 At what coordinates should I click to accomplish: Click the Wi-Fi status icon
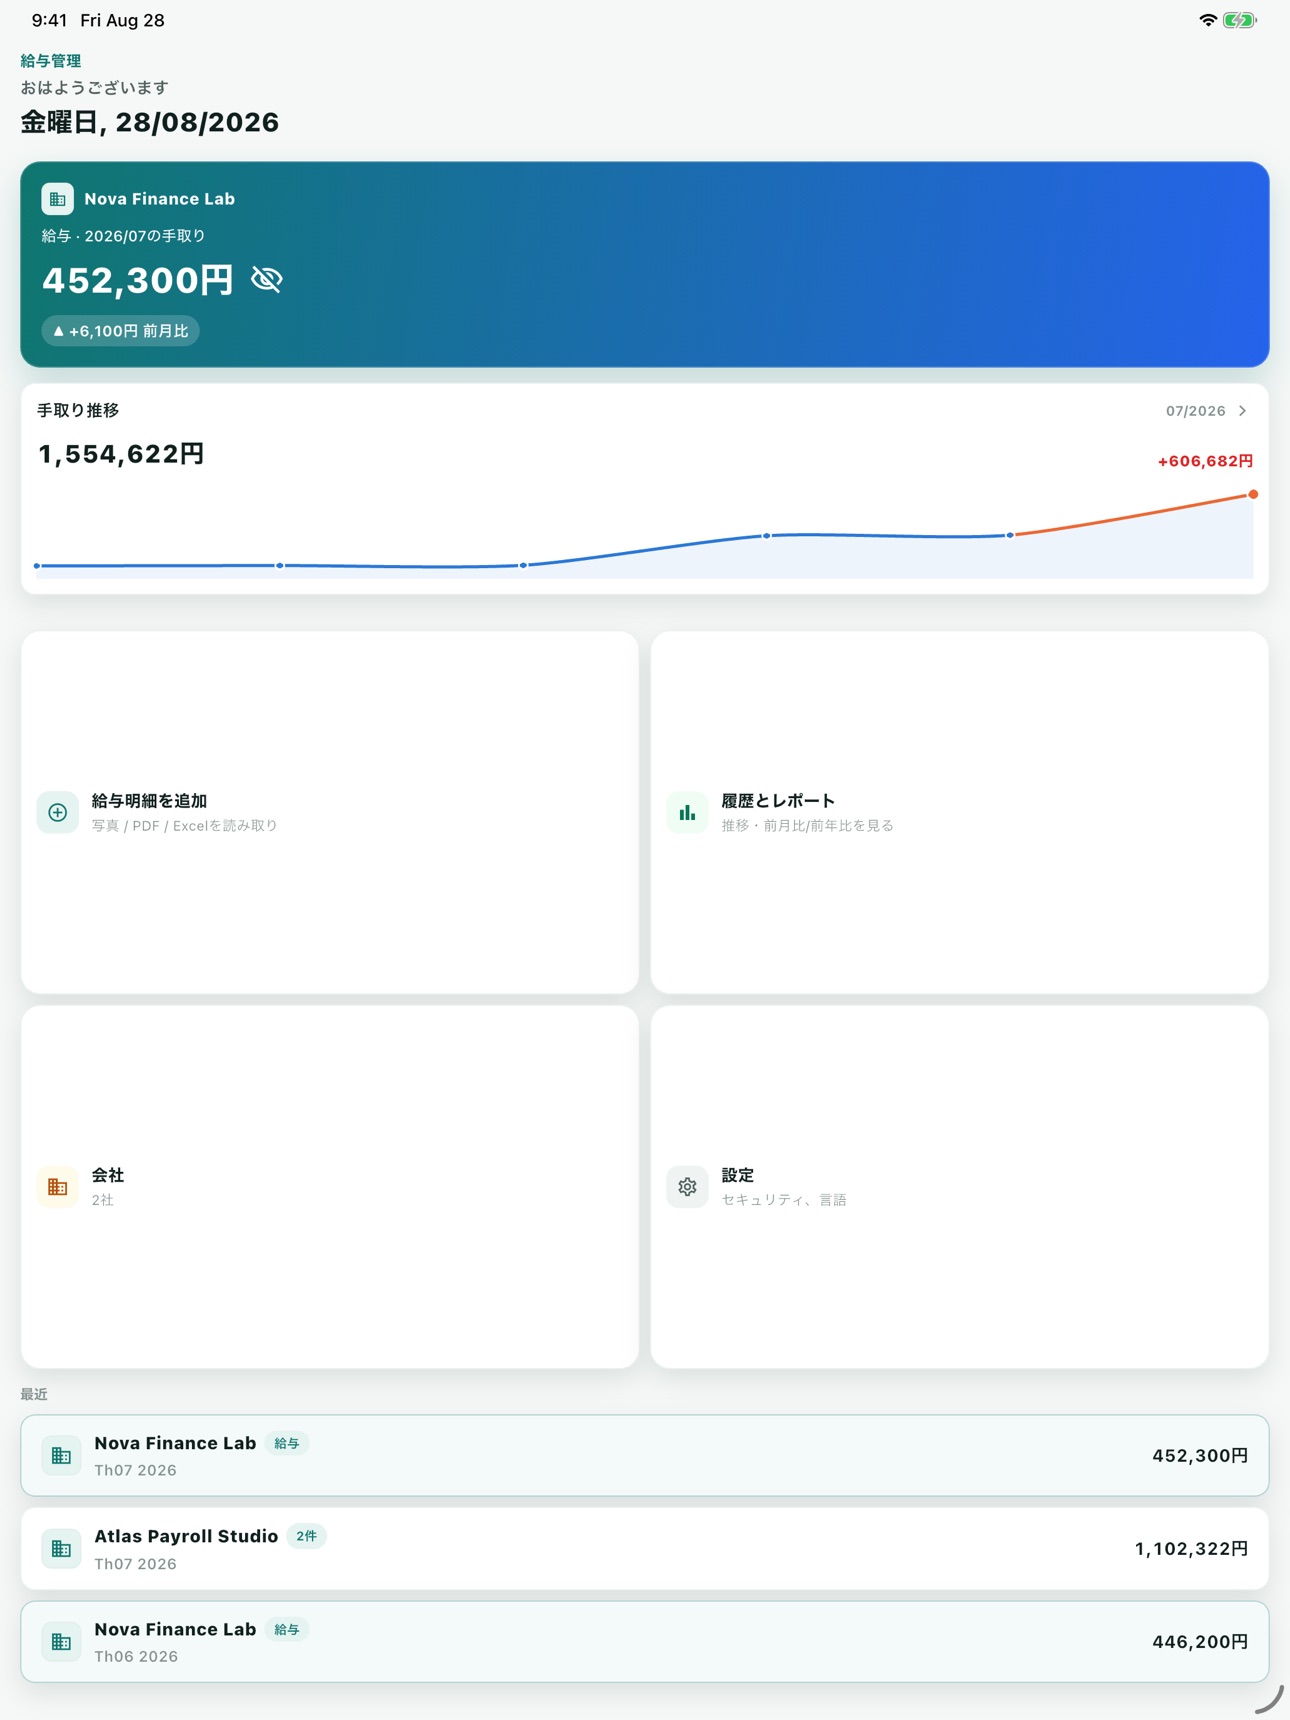click(x=1208, y=20)
